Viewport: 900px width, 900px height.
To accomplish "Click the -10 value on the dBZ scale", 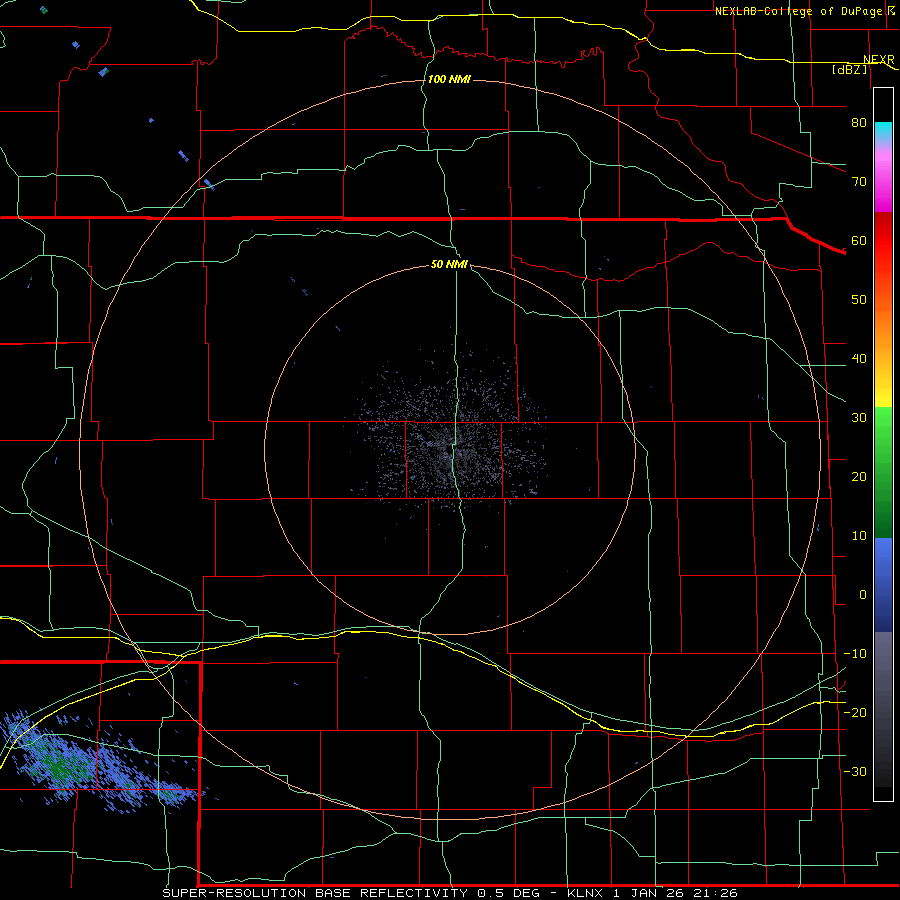I will coord(855,654).
